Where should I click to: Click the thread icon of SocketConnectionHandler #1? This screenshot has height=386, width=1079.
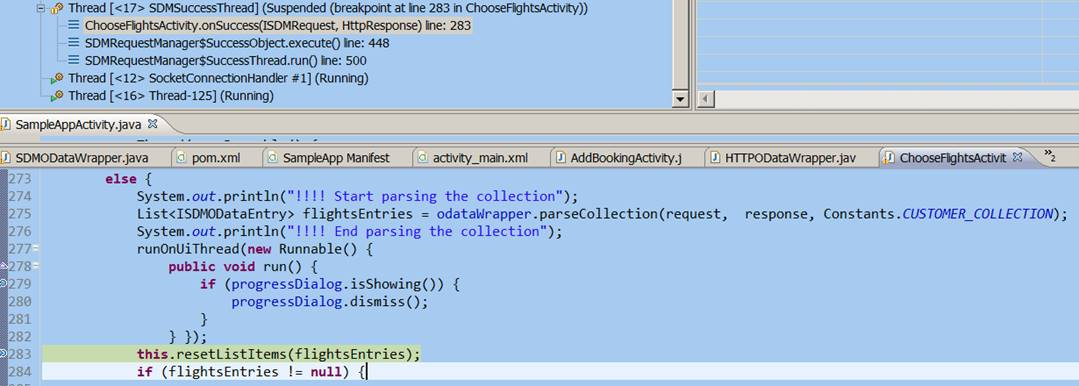[57, 78]
